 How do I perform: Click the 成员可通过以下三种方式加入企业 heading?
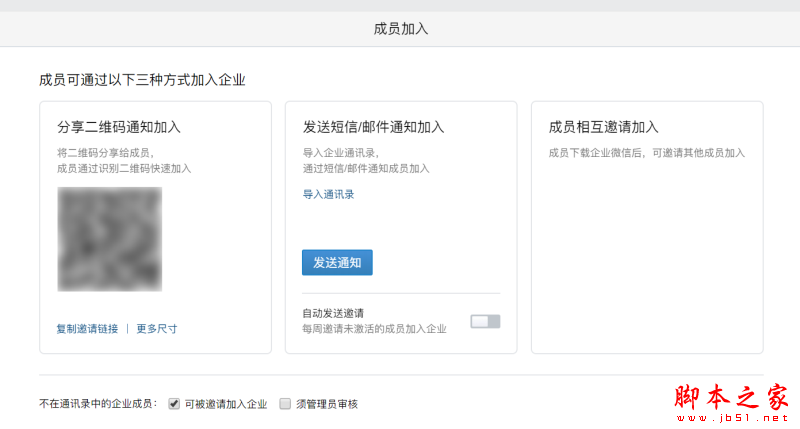click(x=142, y=80)
